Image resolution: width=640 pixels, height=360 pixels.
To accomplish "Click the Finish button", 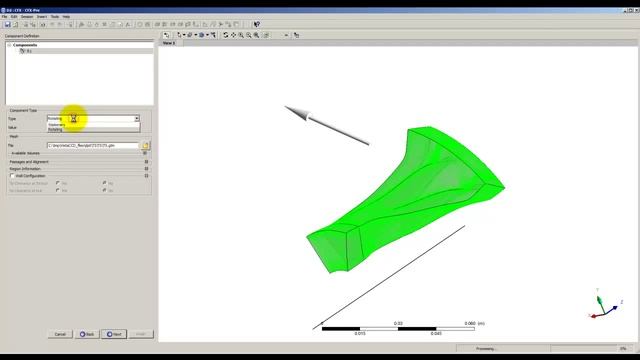I will [141, 334].
